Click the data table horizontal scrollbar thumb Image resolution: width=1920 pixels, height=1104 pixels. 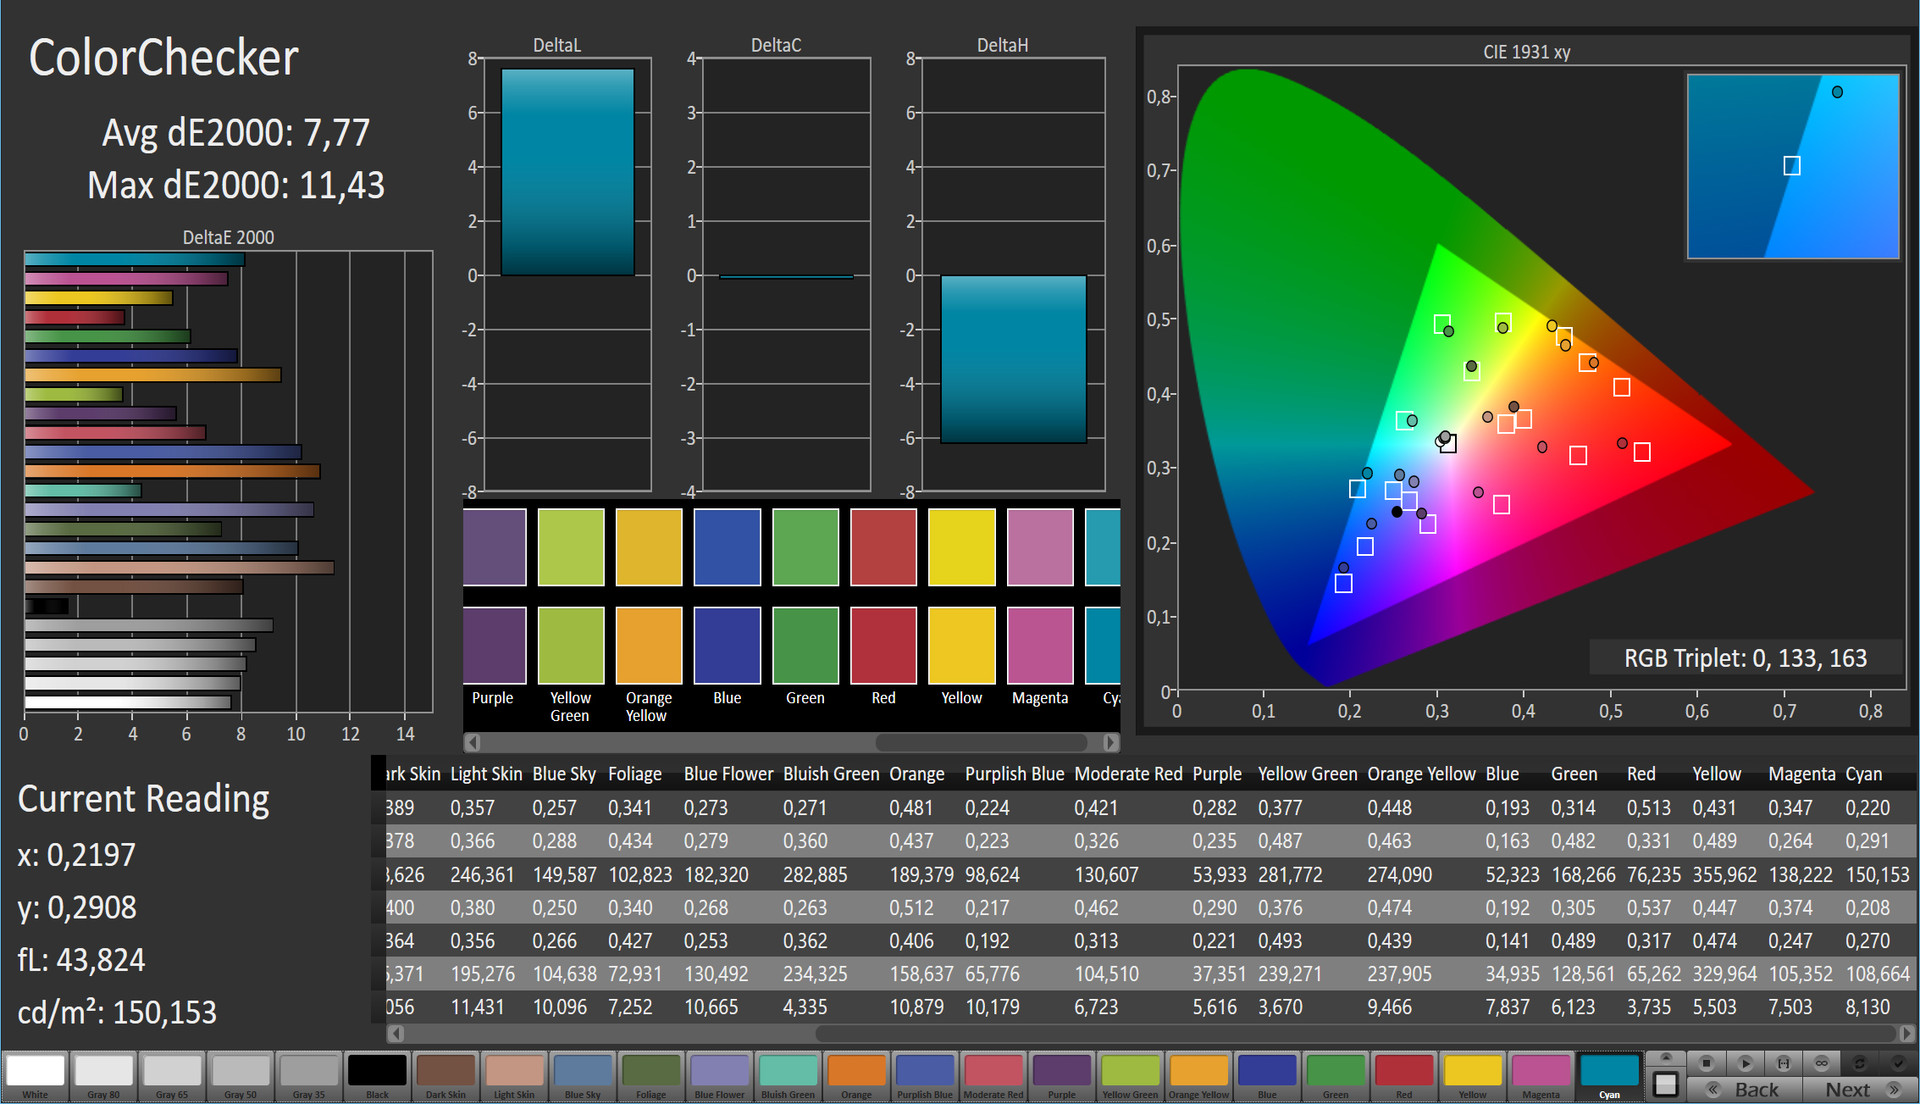pos(1355,1033)
